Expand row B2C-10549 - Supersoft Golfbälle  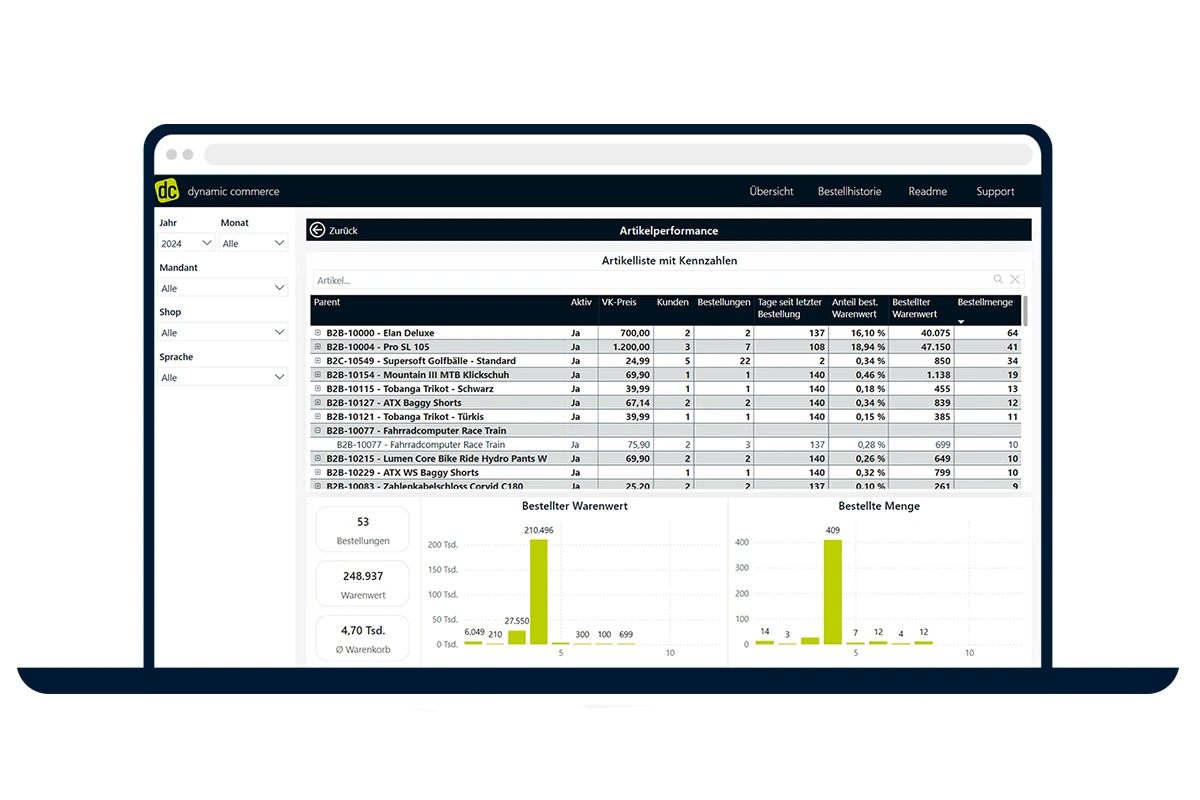coord(318,361)
